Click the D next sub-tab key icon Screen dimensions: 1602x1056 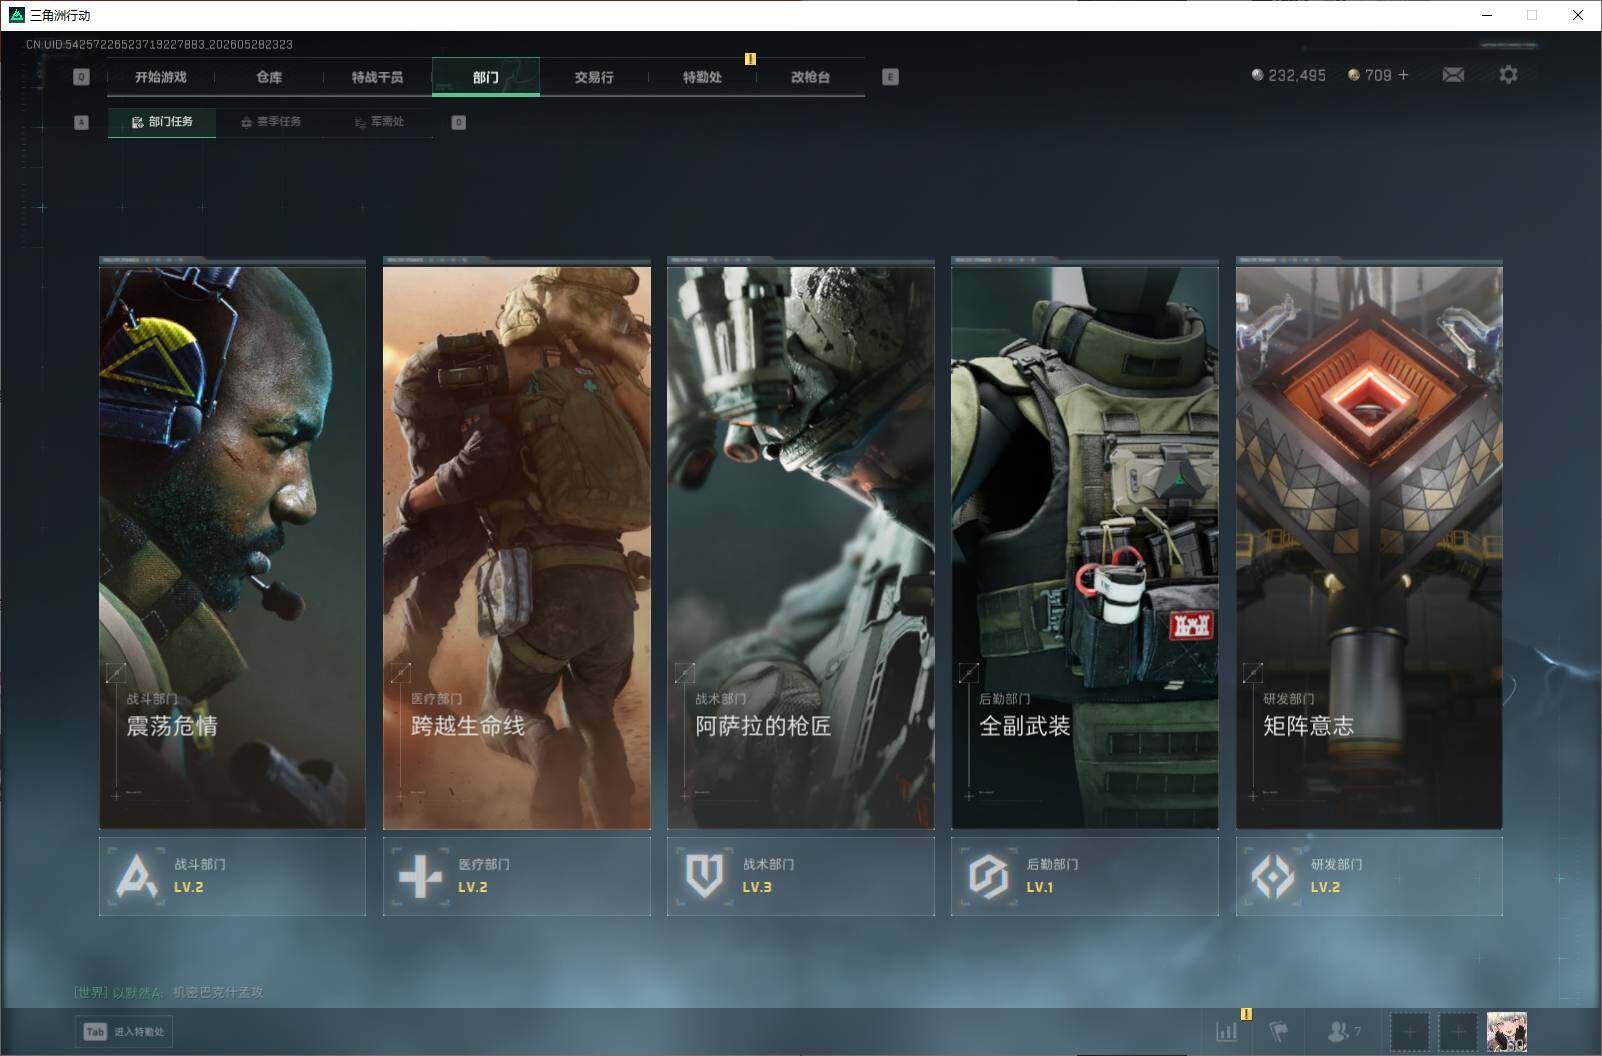459,122
